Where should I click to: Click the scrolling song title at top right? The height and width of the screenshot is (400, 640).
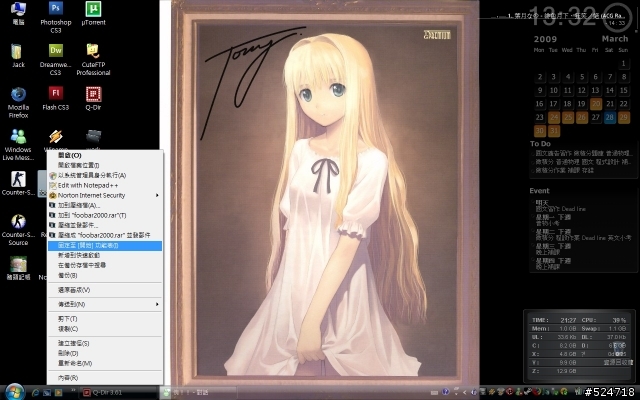tap(566, 16)
